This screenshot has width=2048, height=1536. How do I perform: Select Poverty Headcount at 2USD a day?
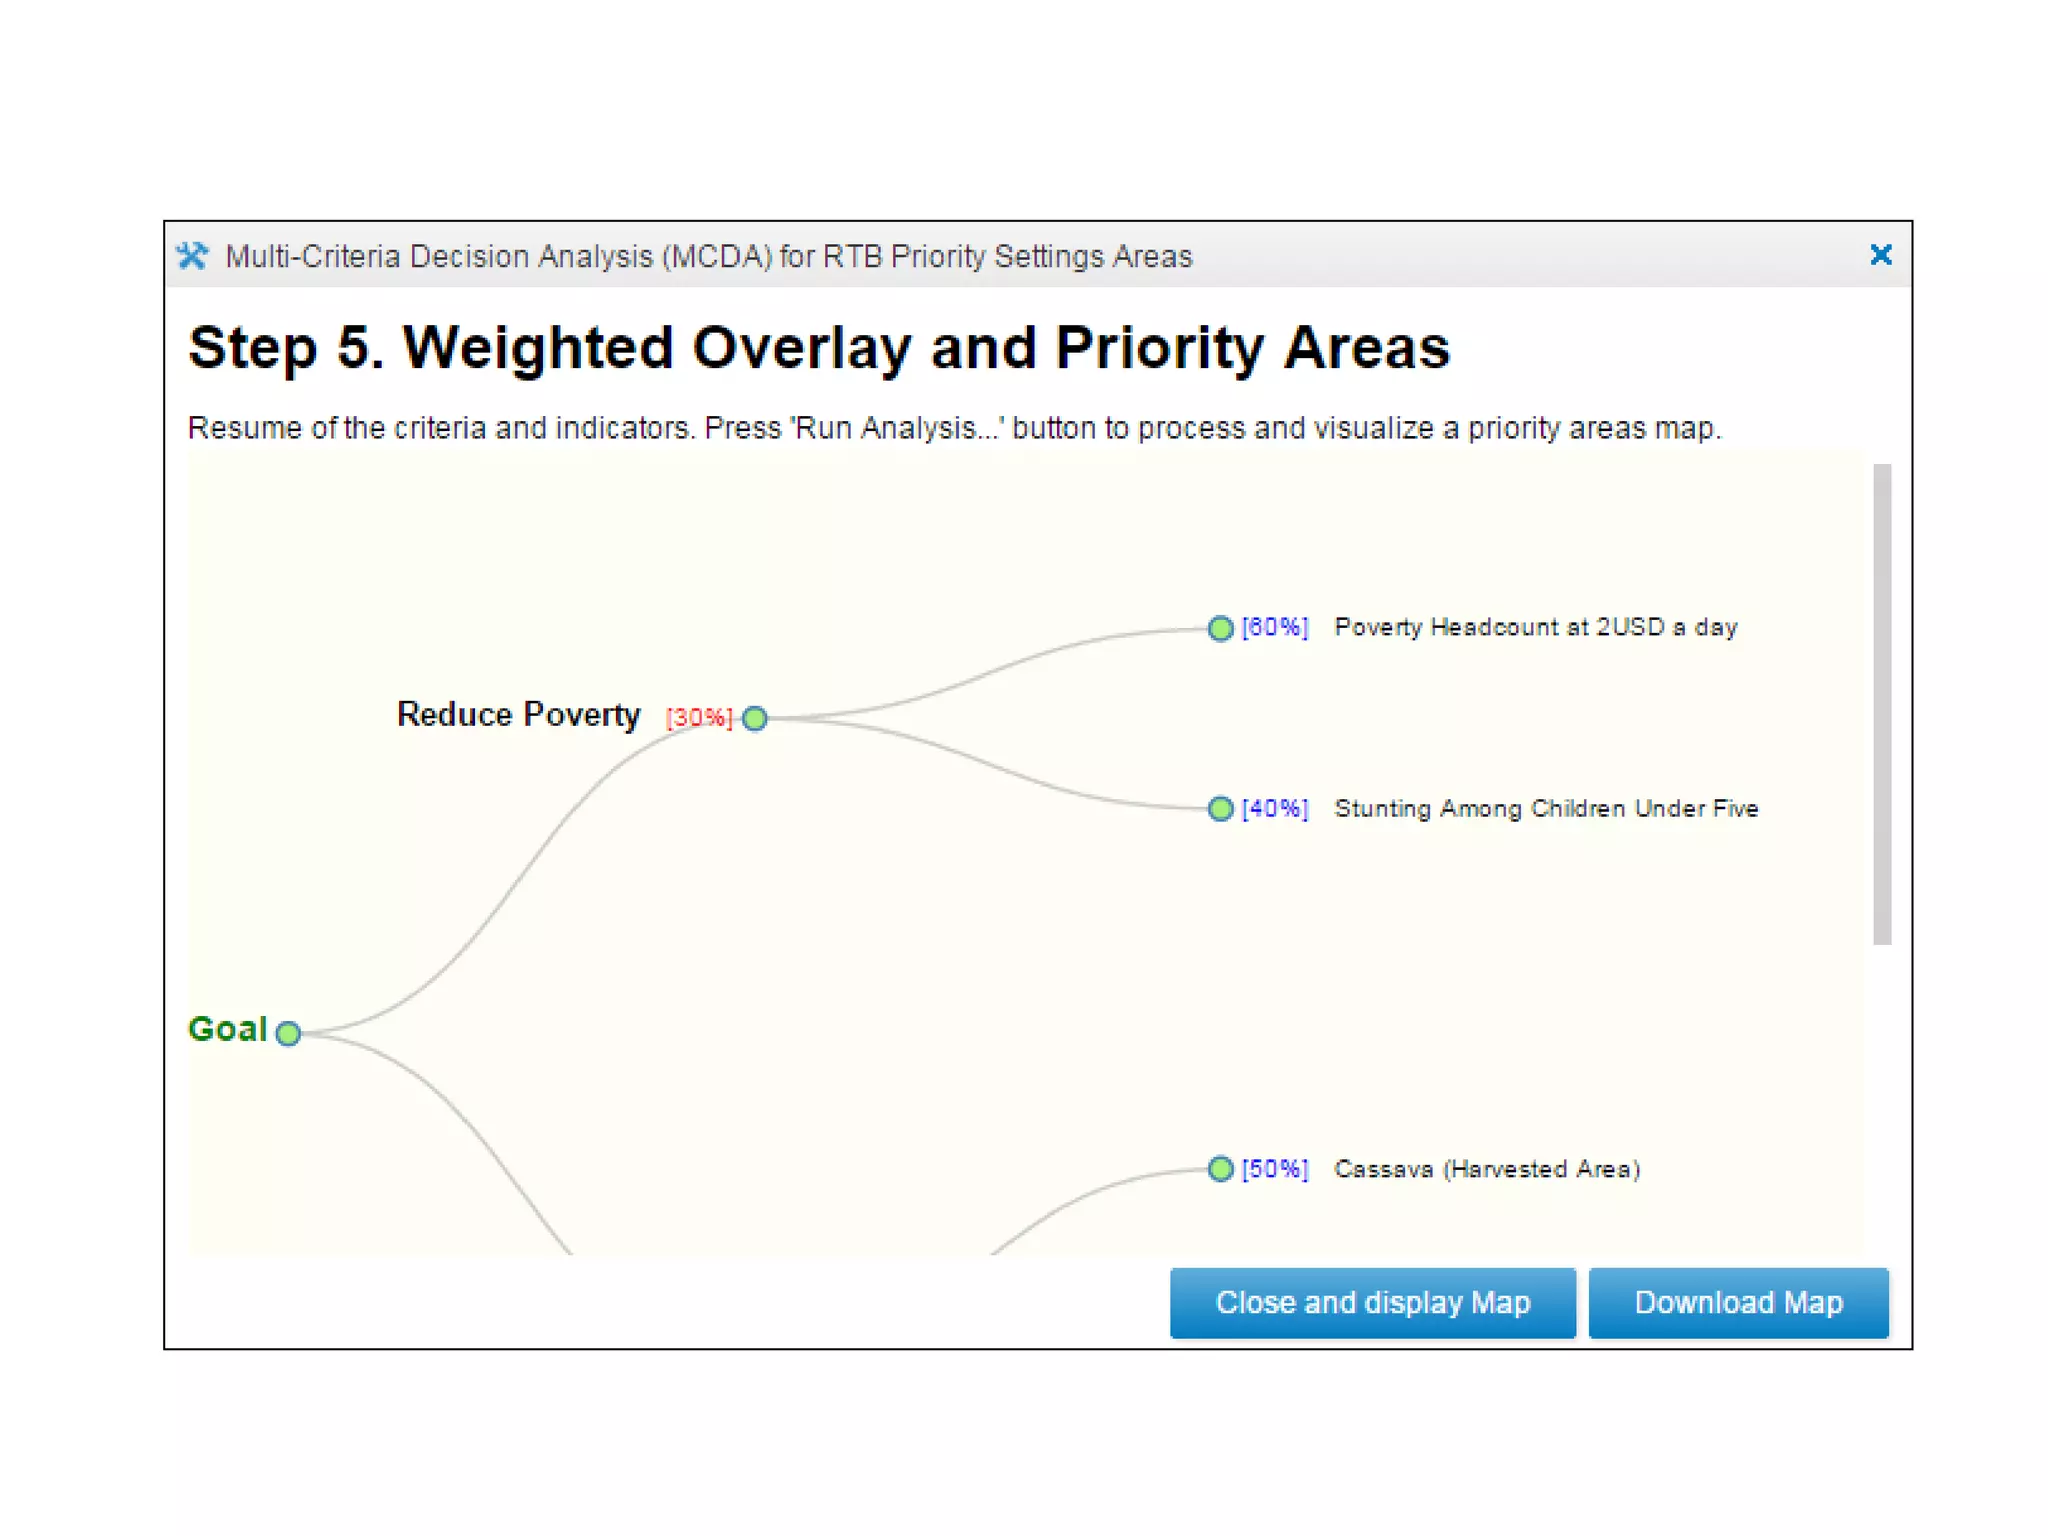[x=1535, y=627]
